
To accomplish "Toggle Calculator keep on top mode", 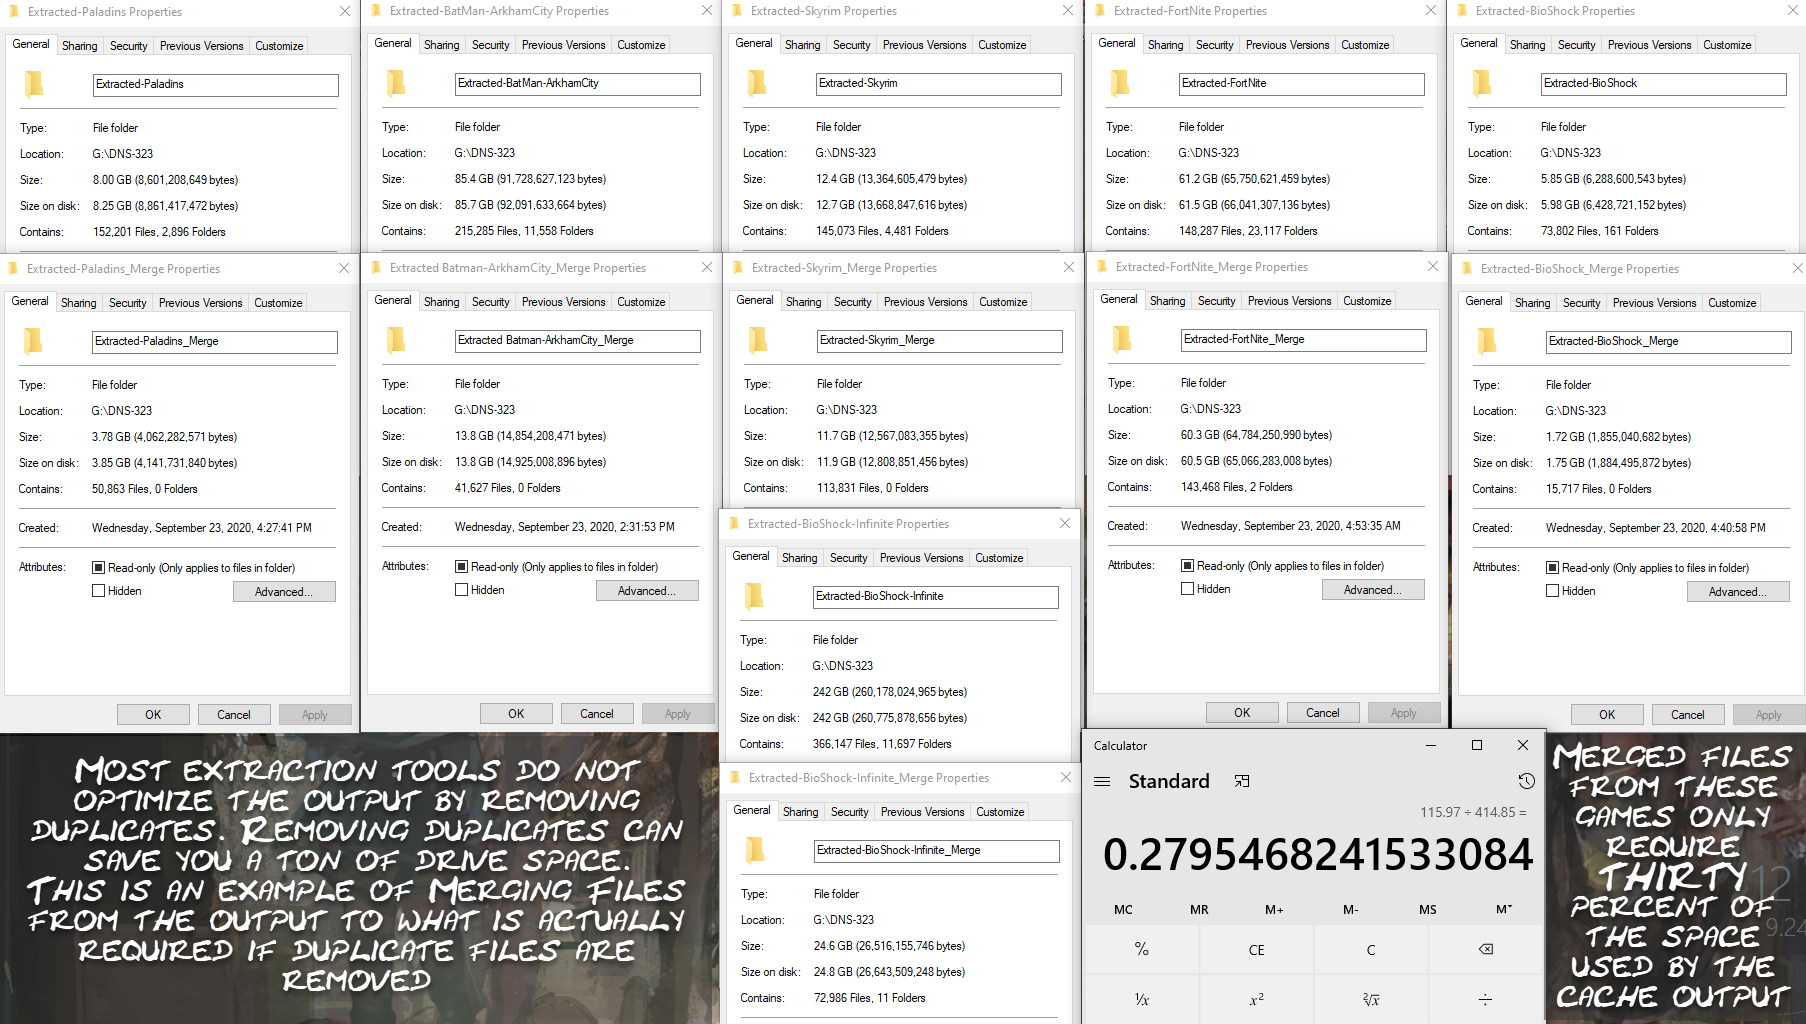I will pyautogui.click(x=1241, y=781).
